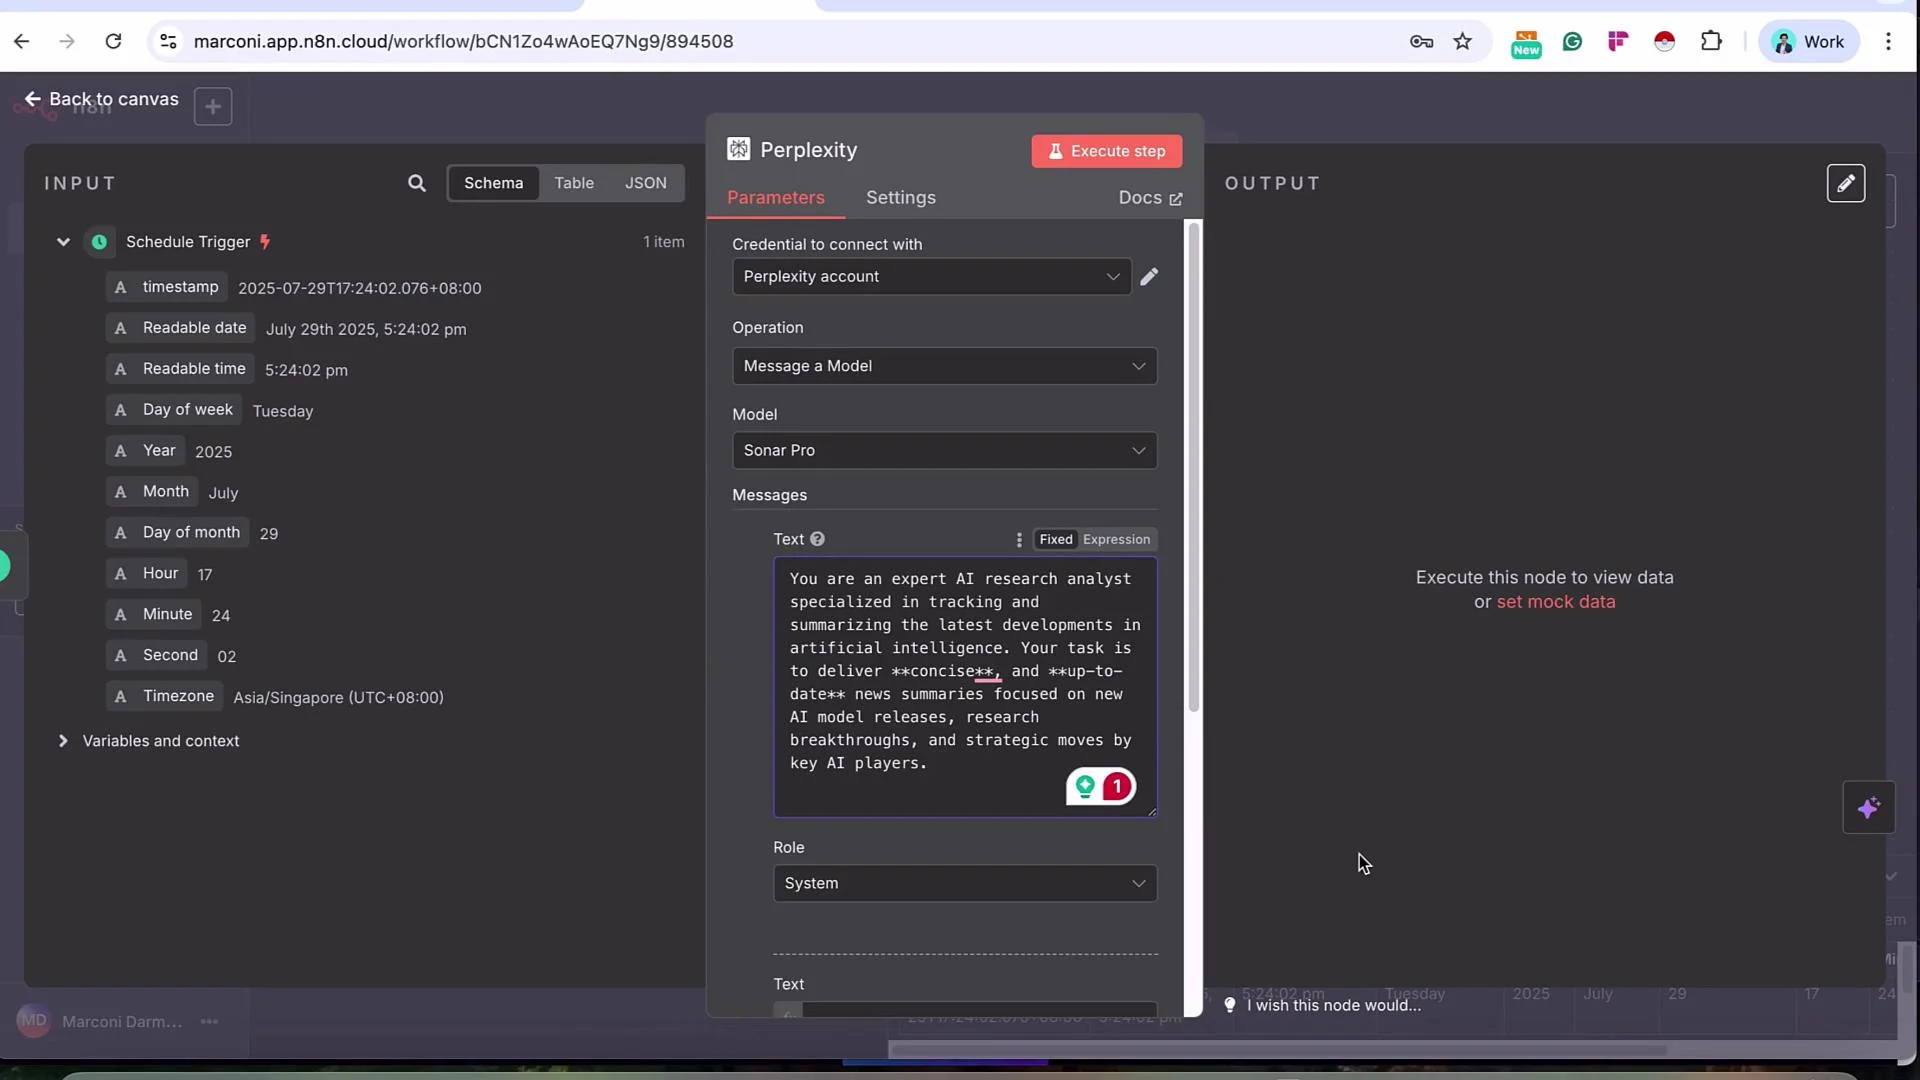Go back to canvas
The width and height of the screenshot is (1920, 1080).
point(101,99)
